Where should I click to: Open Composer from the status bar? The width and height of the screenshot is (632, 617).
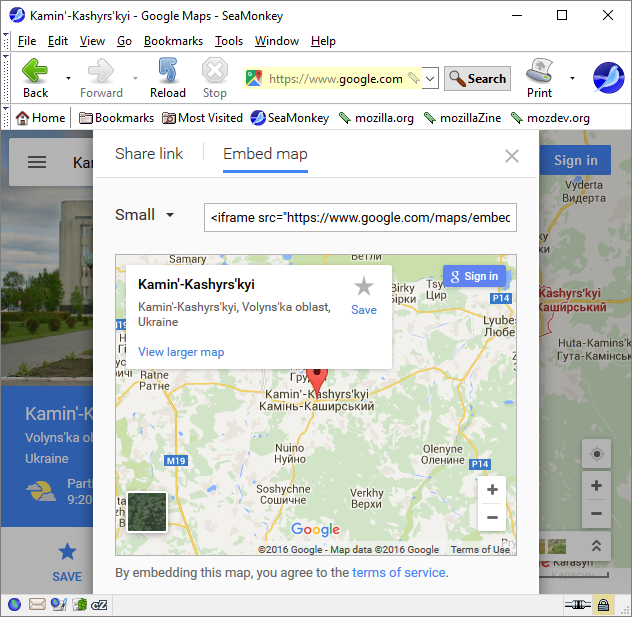[58, 605]
